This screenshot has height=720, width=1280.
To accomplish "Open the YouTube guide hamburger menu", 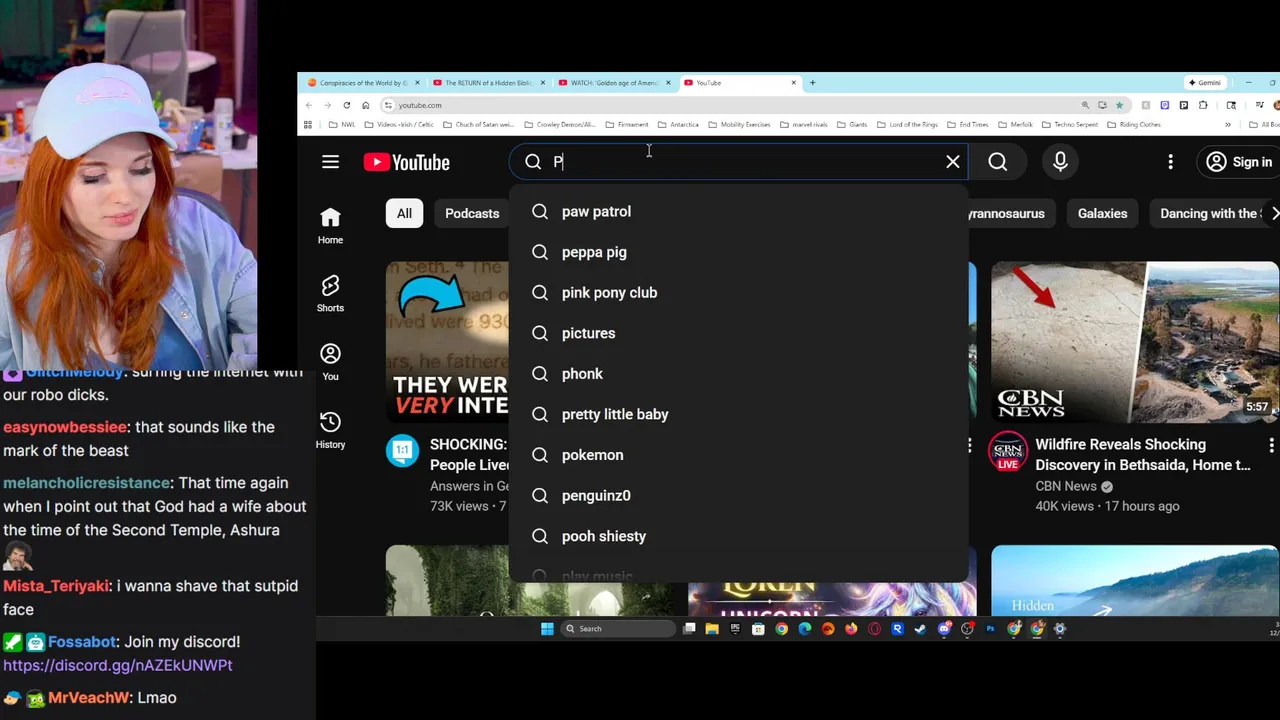I will pos(330,162).
